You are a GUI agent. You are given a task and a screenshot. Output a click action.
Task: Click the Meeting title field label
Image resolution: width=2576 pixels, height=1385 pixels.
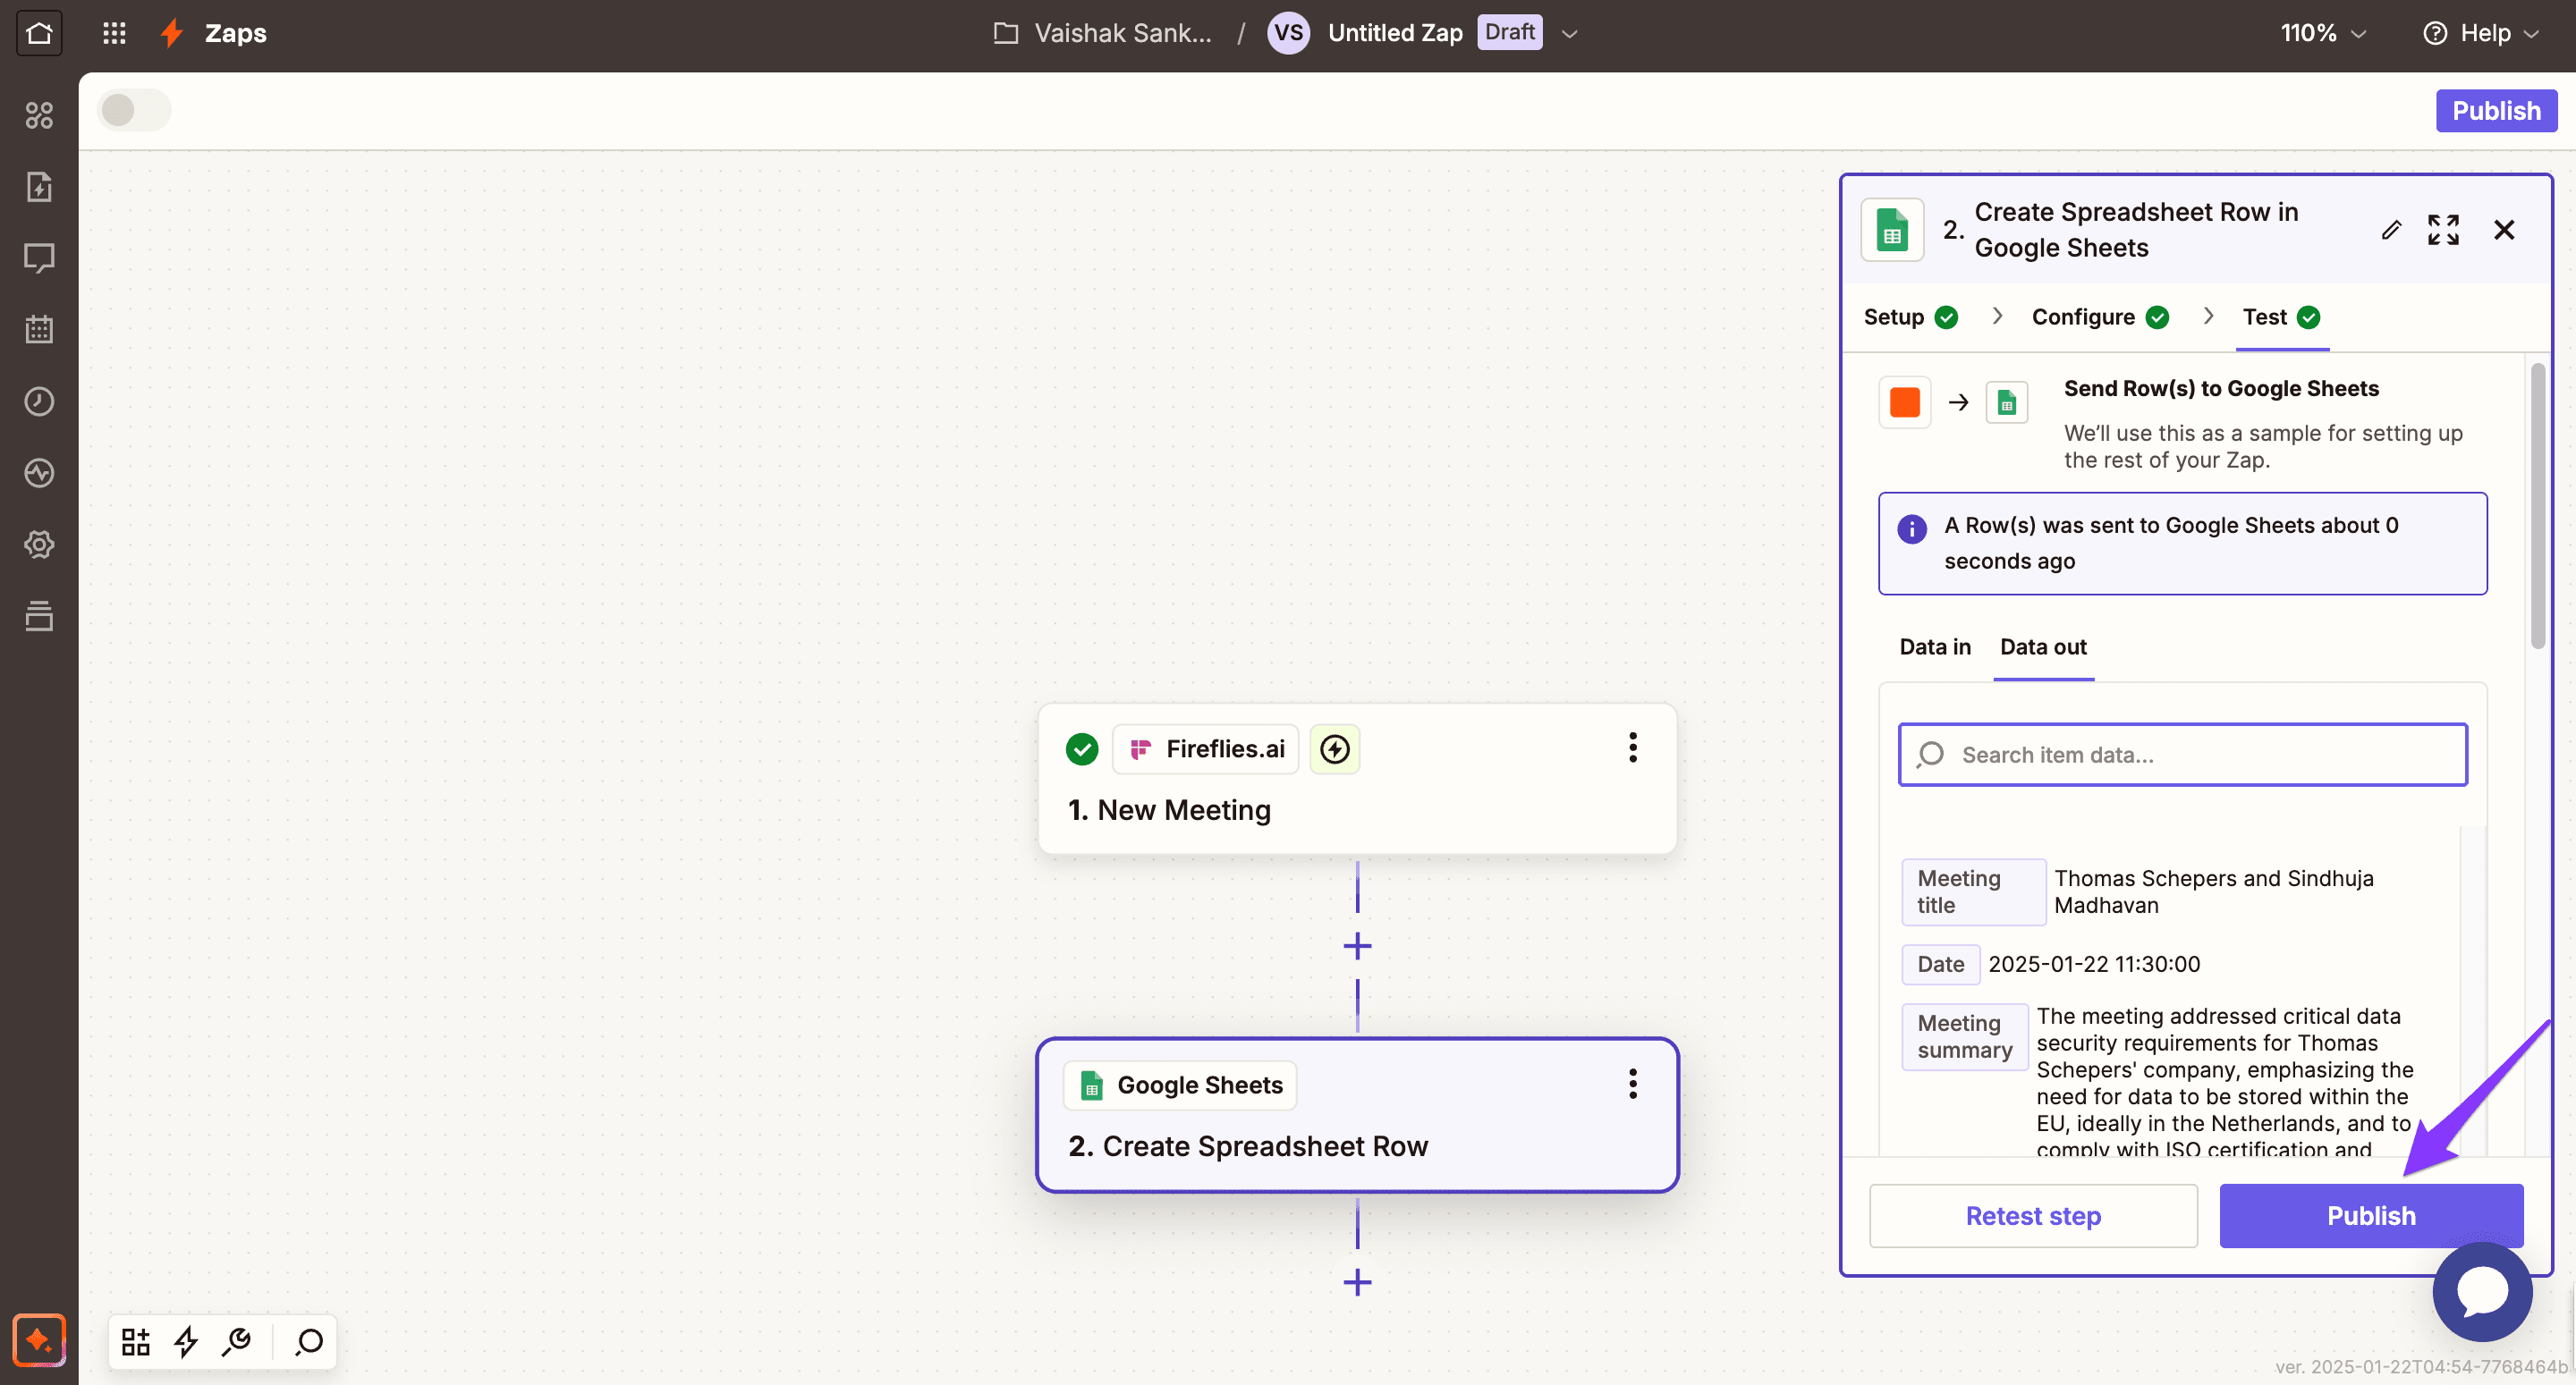(1973, 892)
